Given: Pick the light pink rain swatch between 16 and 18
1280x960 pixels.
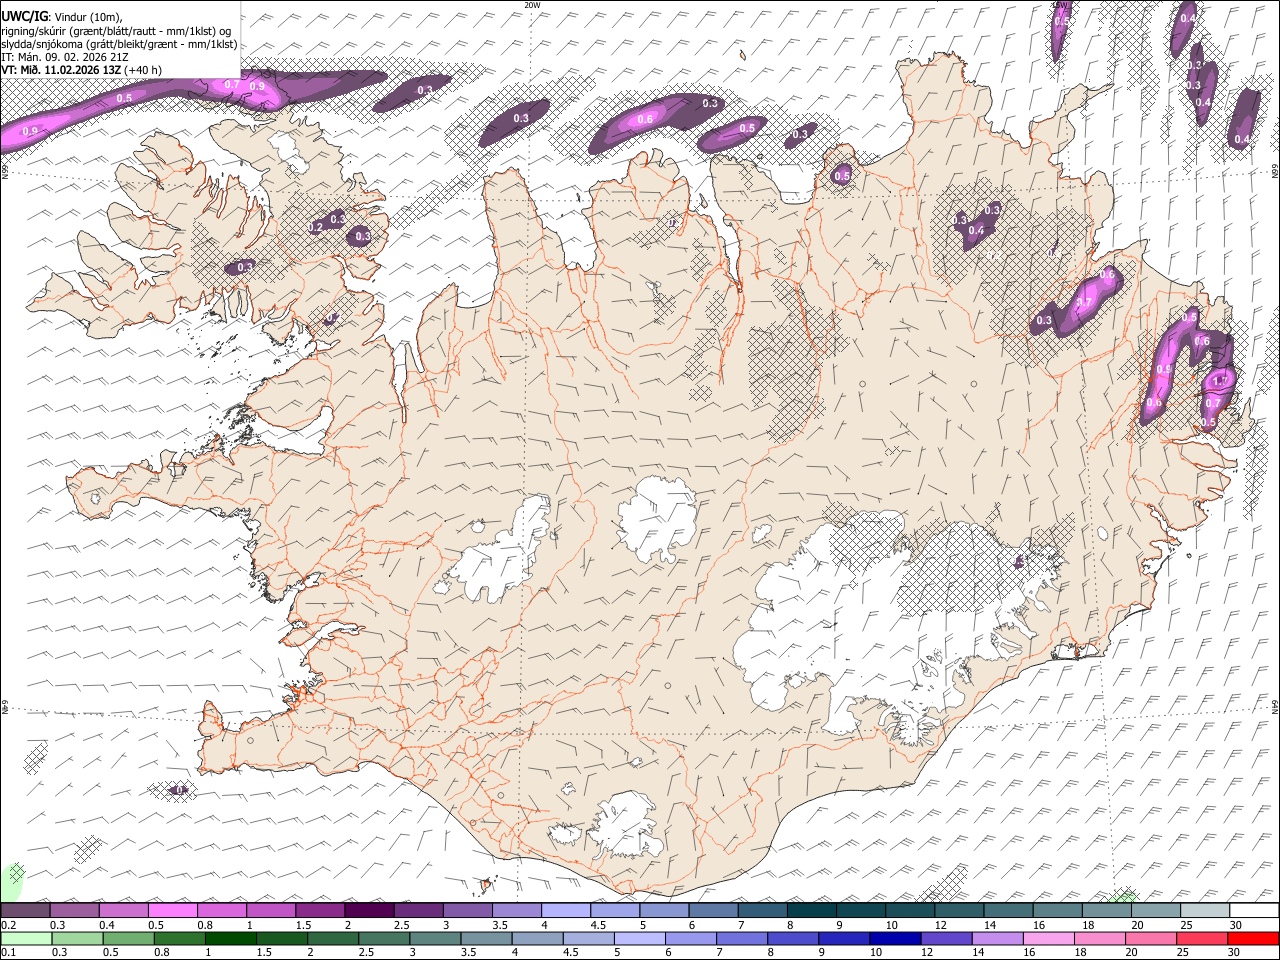Looking at the screenshot, I should pos(1048,939).
